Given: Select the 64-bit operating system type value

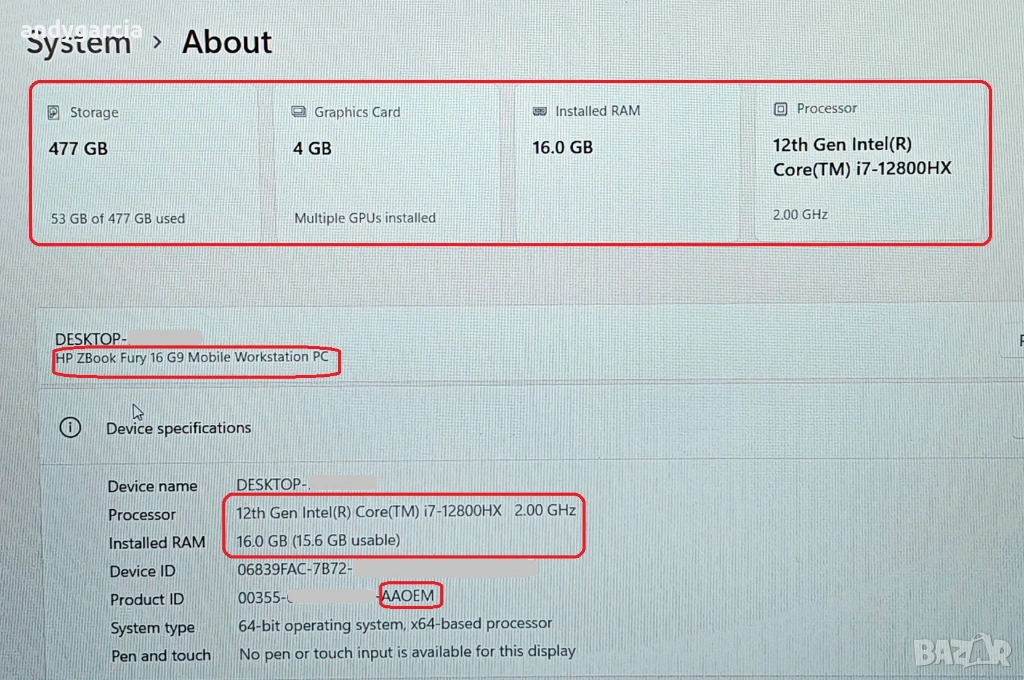Looking at the screenshot, I should click(395, 624).
